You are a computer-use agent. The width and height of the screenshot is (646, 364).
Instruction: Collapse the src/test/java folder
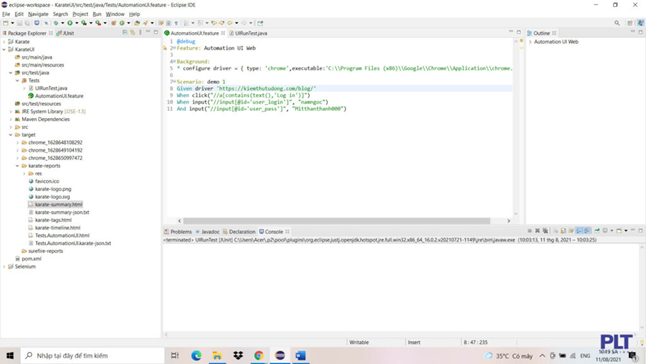pos(11,73)
